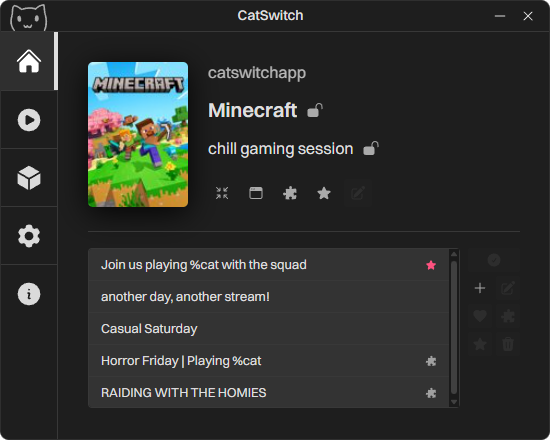Viewport: 550px width, 440px height.
Task: Click puzzle icon on RAIDING WITH THE HOMIES row
Action: click(431, 393)
